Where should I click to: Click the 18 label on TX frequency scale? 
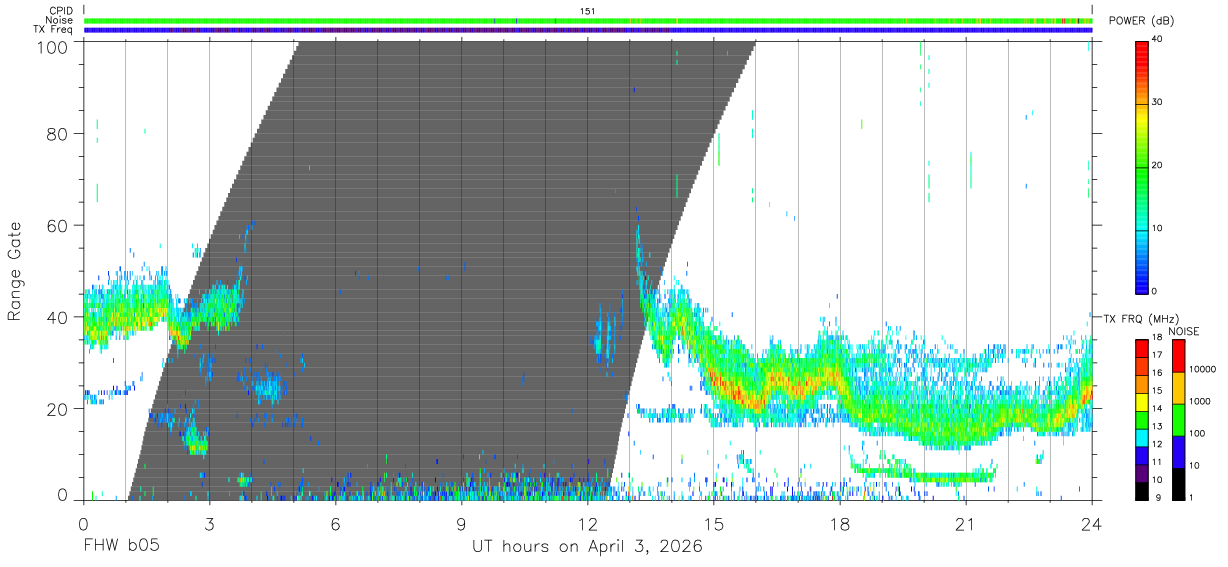pyautogui.click(x=1156, y=338)
